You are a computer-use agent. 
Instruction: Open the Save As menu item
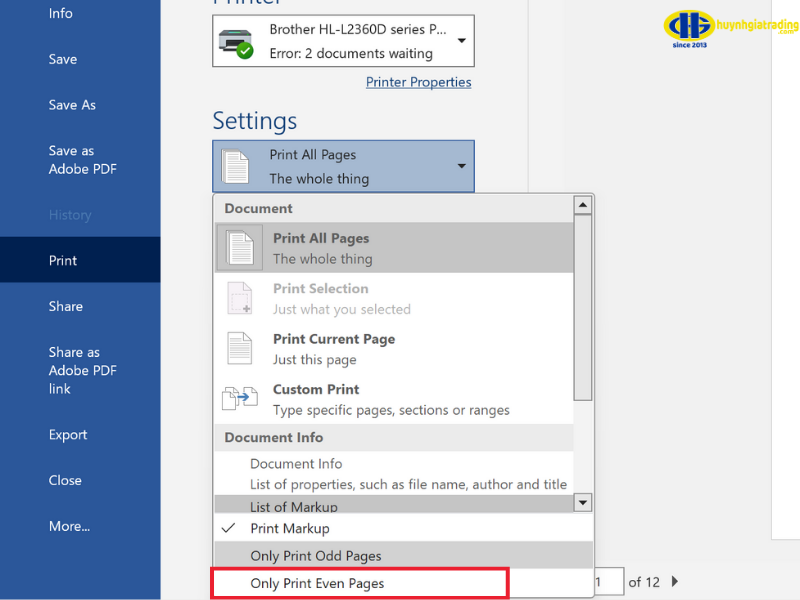72,105
